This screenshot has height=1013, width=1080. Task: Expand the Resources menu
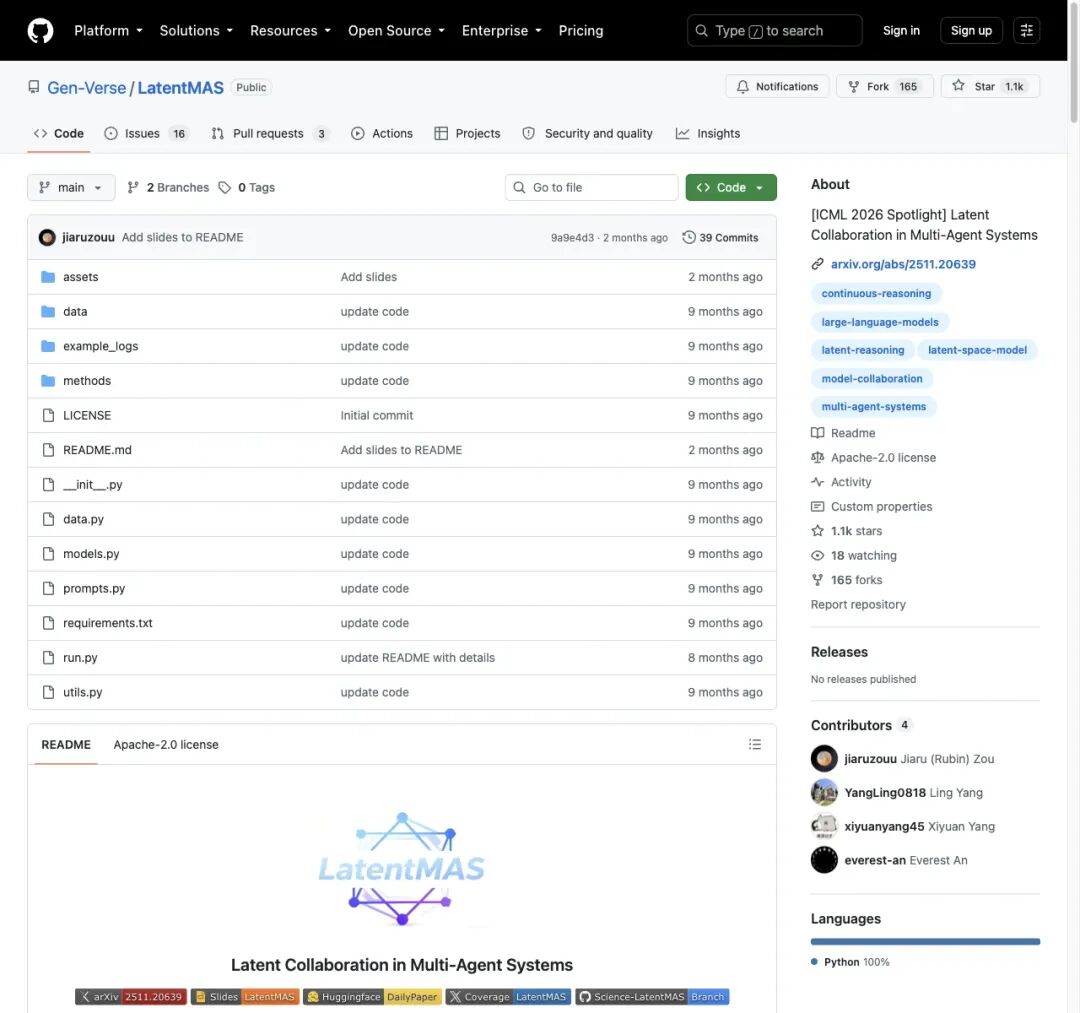pos(290,30)
